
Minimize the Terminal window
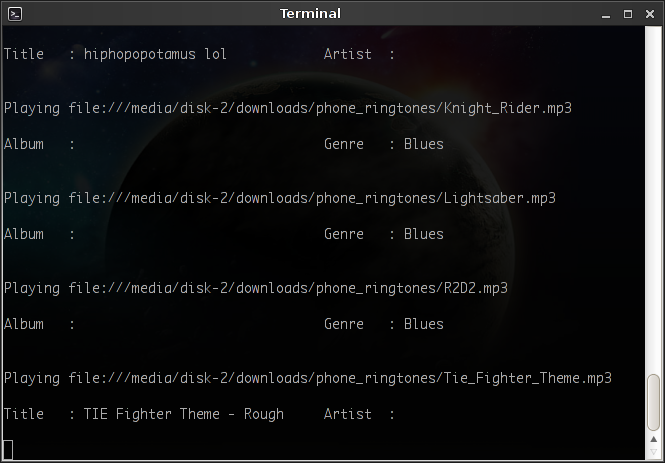tap(606, 14)
